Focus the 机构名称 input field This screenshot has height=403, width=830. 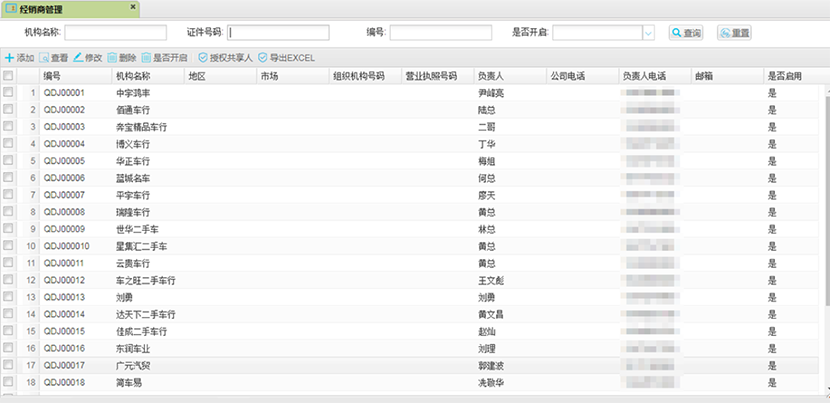115,33
